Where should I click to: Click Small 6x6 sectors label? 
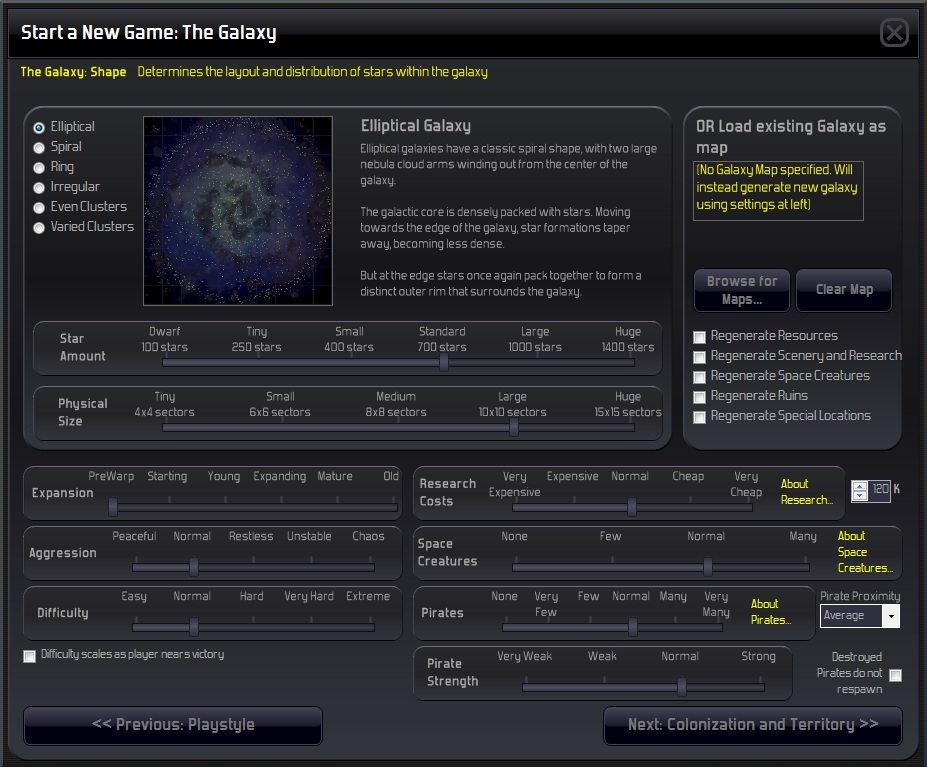point(280,404)
